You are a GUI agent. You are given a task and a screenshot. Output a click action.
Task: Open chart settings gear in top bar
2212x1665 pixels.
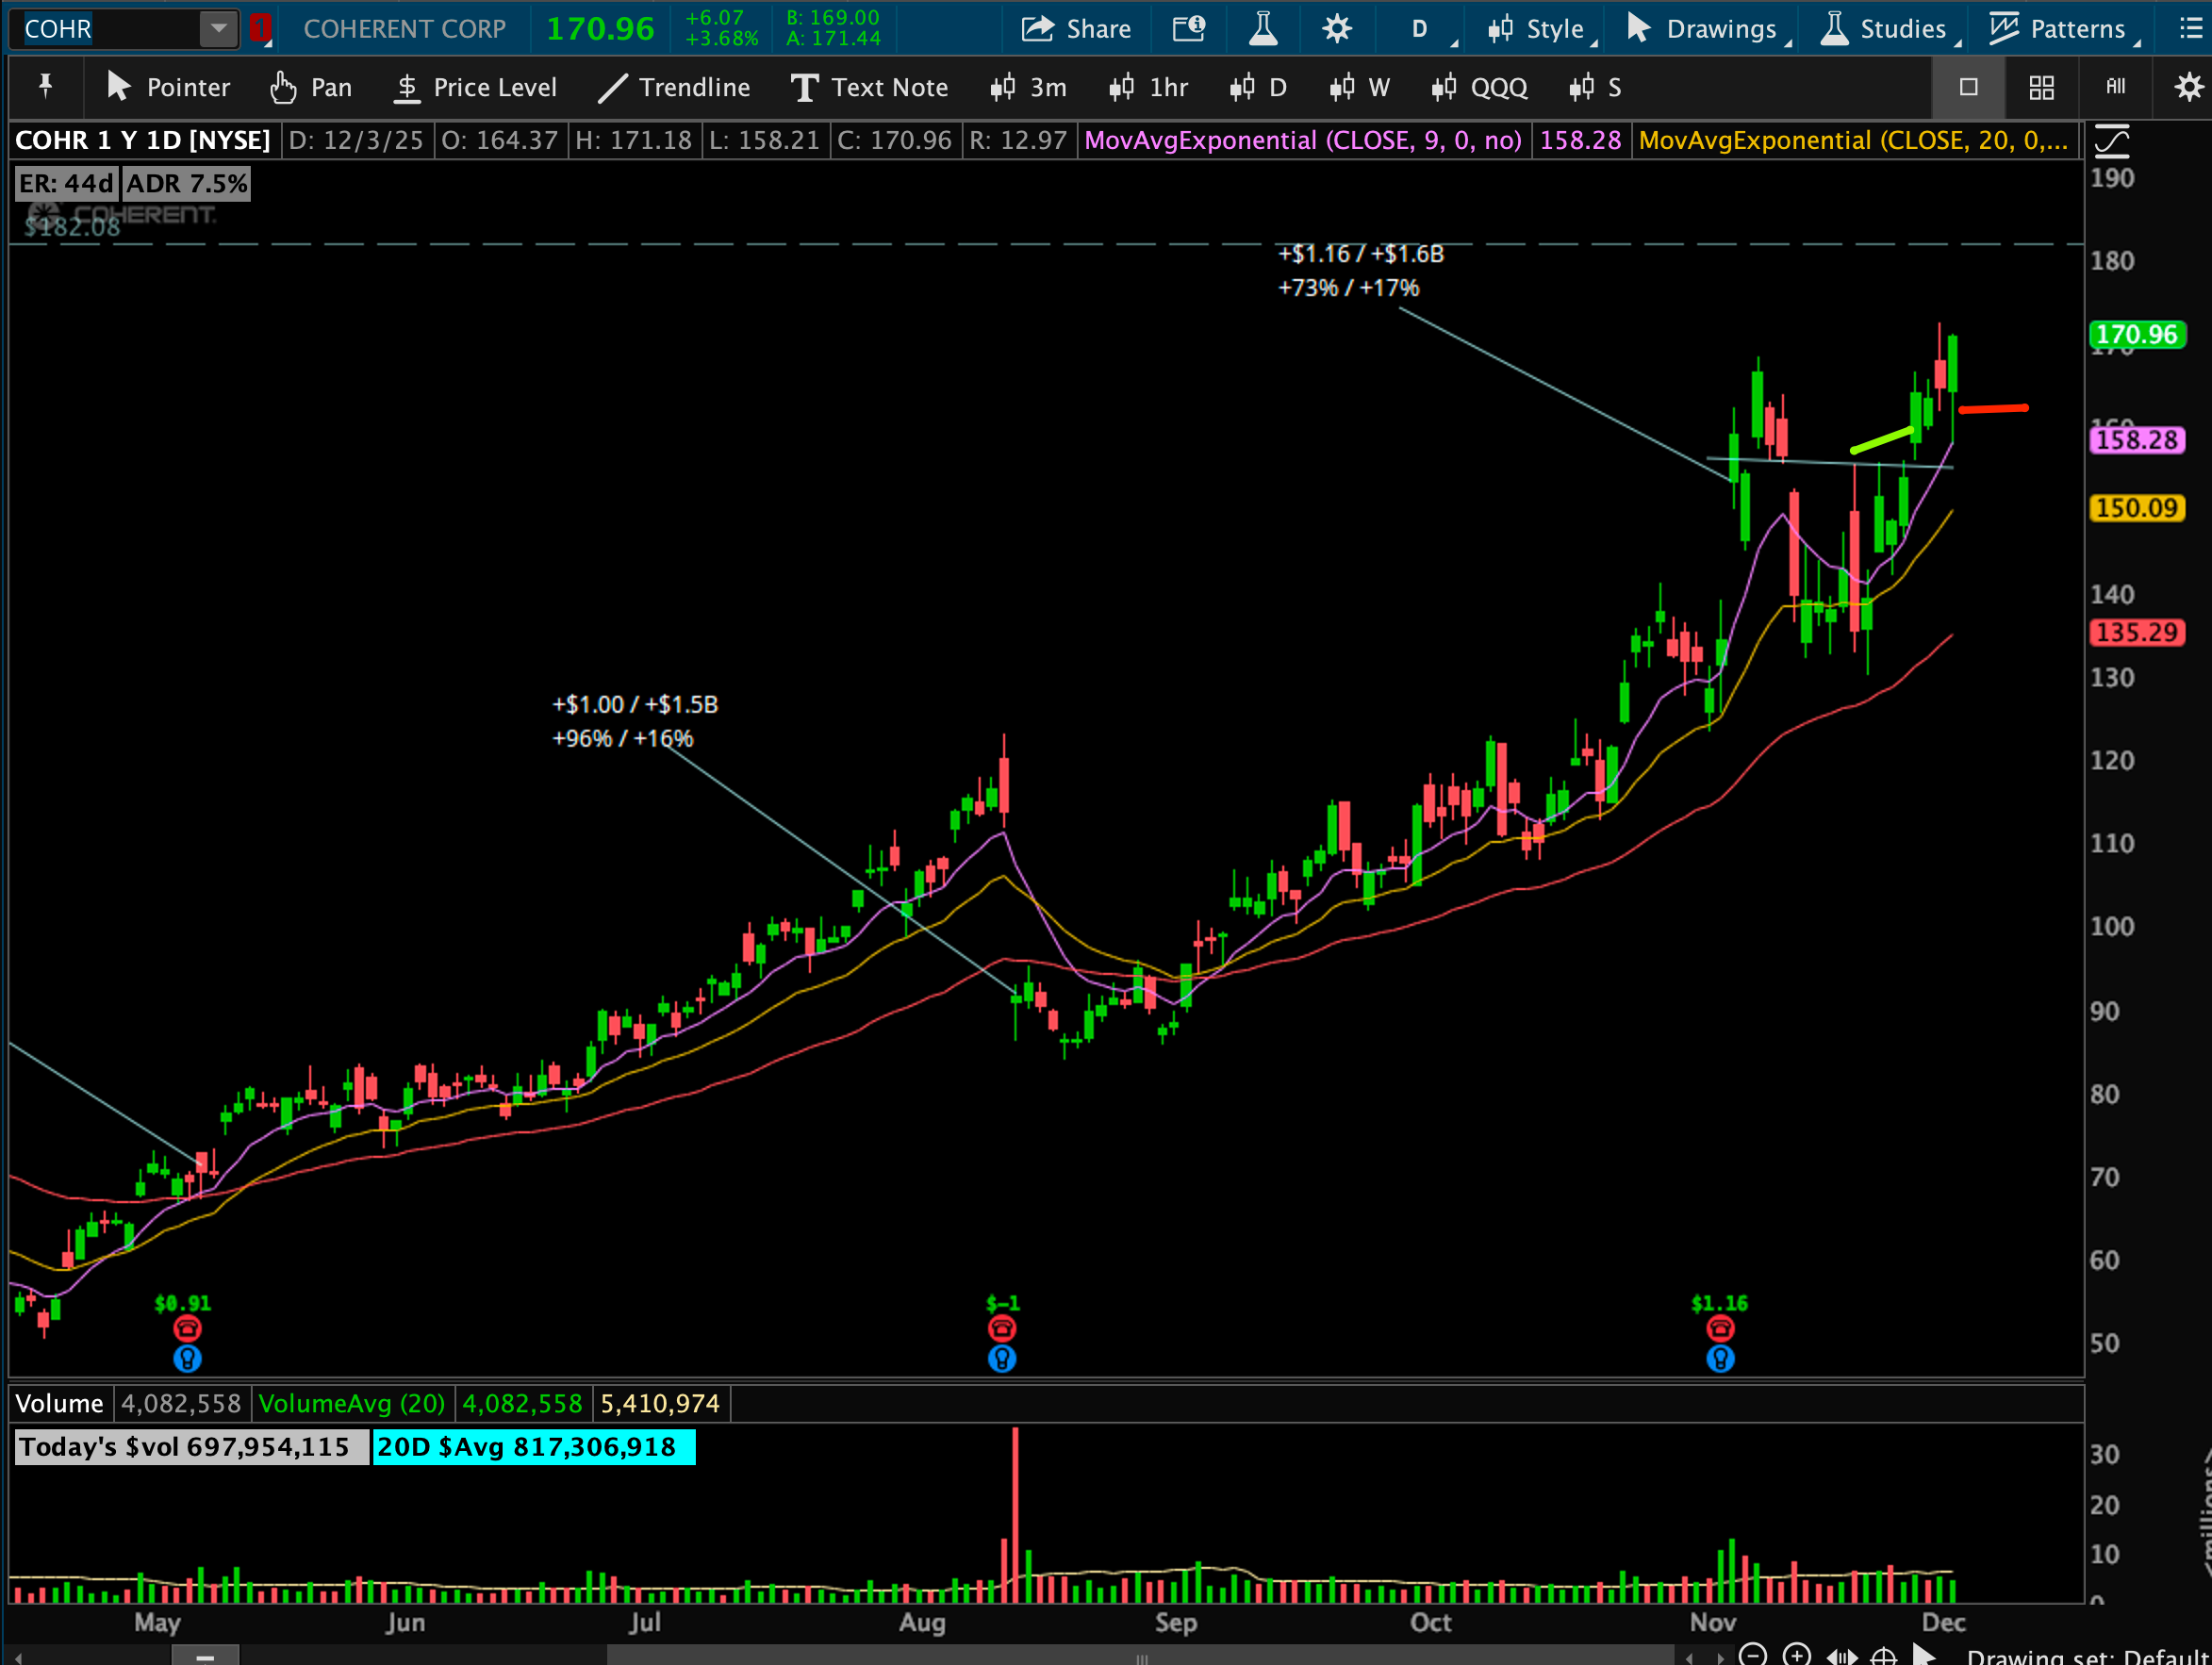pos(1336,29)
